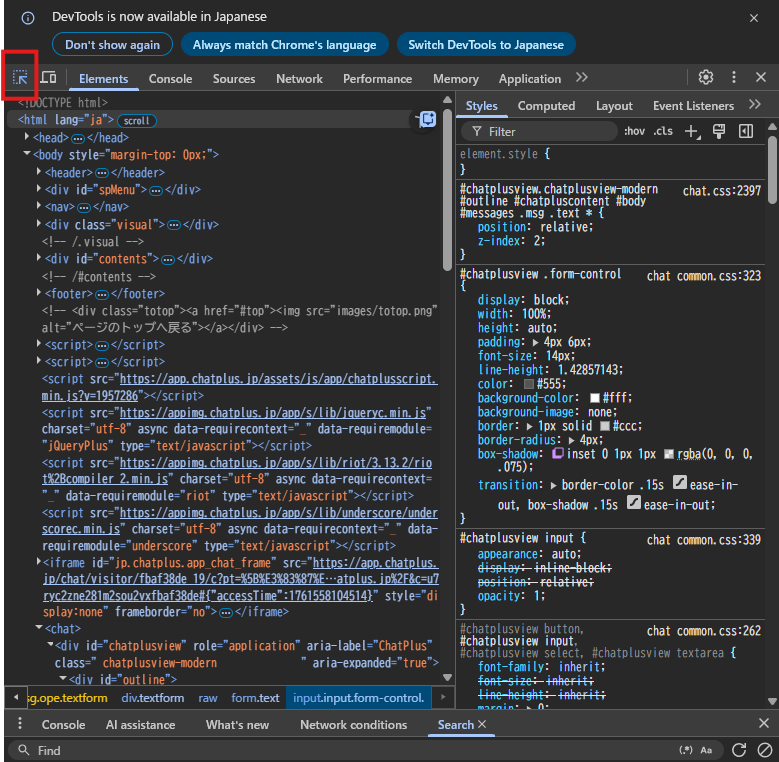Click the new style rule plus icon

click(x=692, y=131)
